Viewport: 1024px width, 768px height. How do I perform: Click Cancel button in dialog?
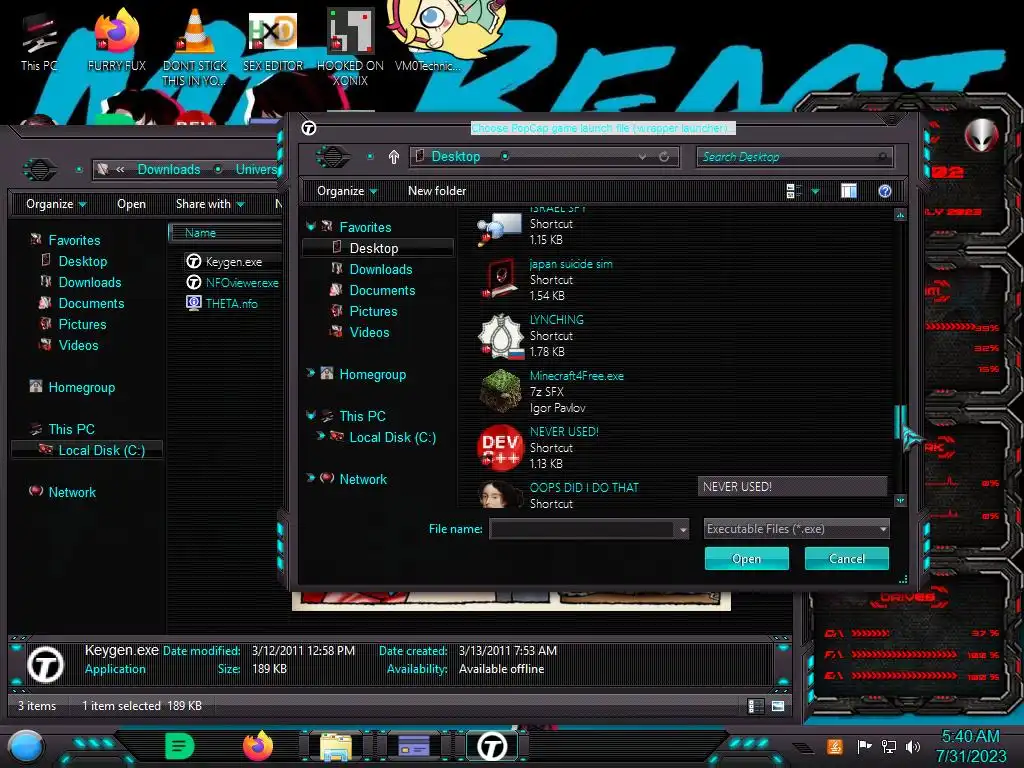point(846,559)
